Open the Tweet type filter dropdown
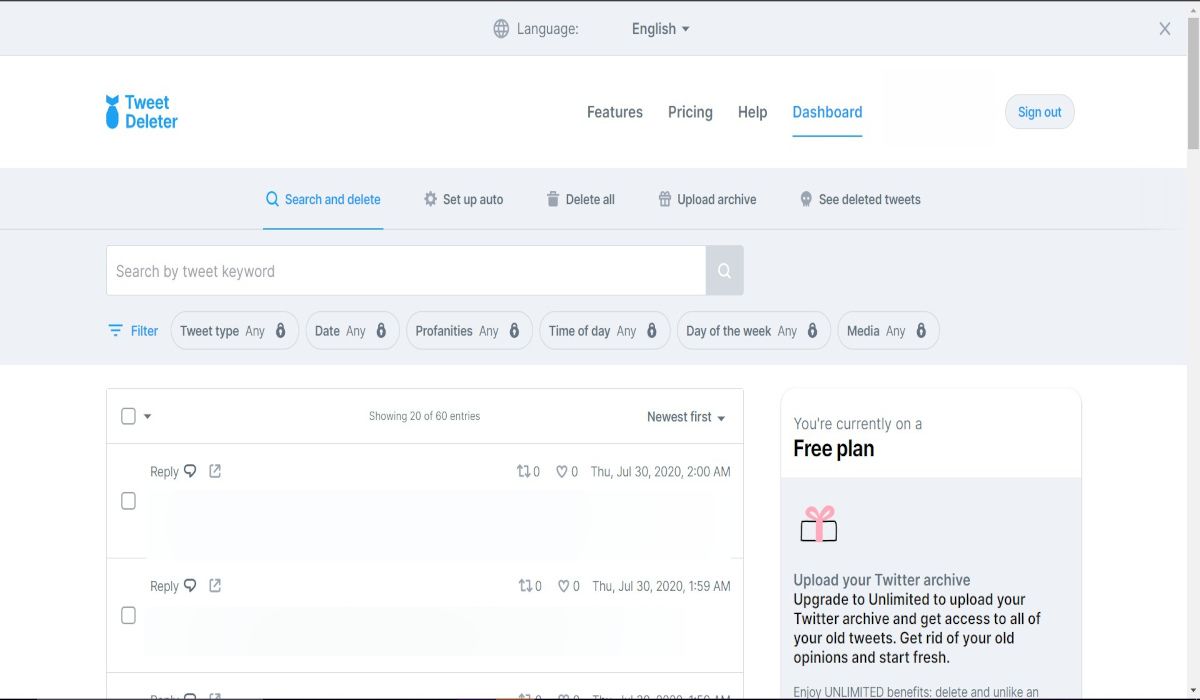 234,331
